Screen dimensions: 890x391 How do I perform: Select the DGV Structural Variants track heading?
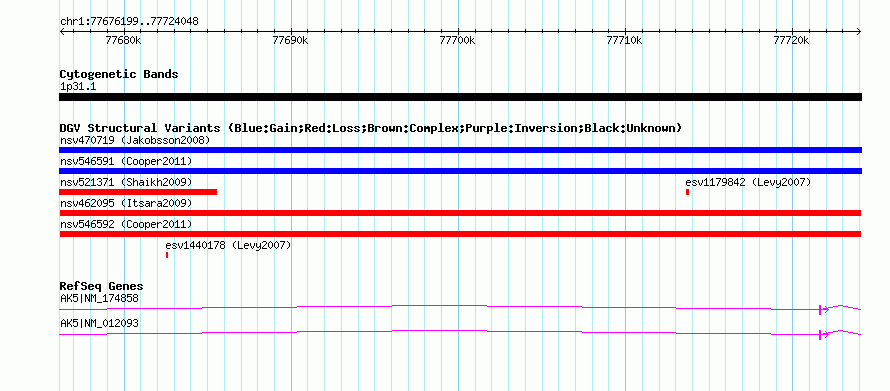click(371, 128)
